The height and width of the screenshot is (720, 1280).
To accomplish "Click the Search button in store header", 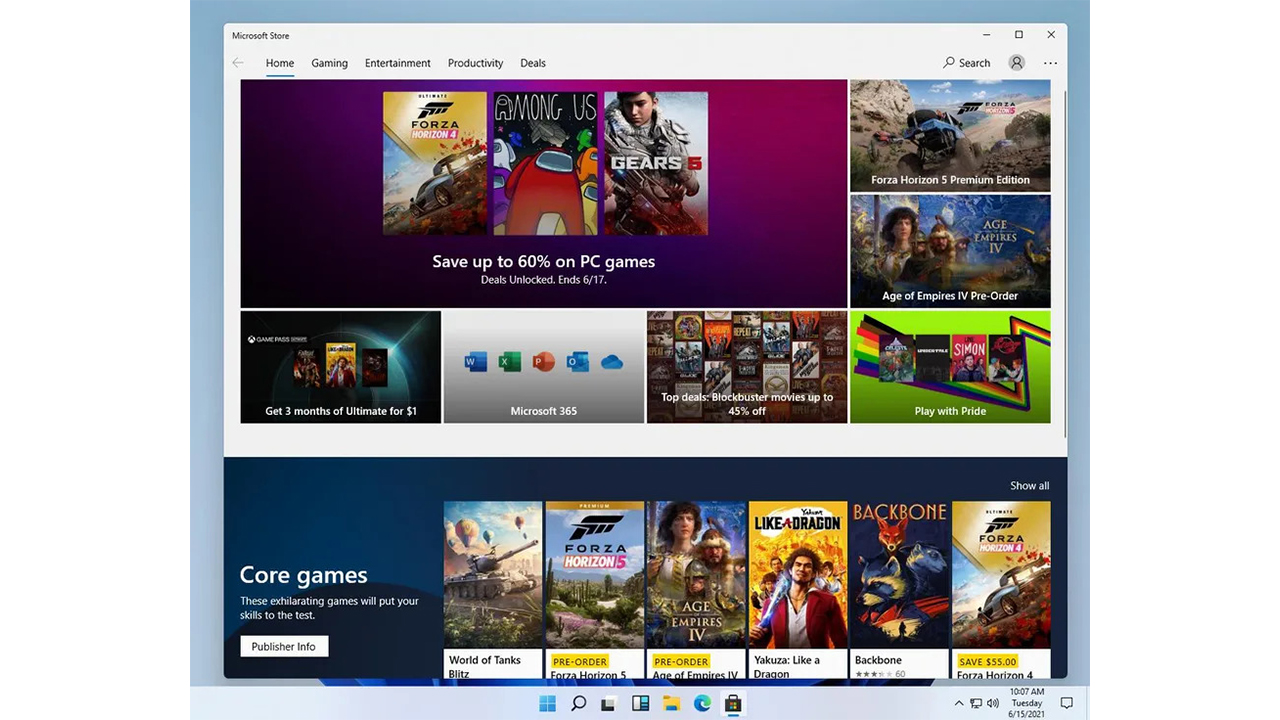I will pos(966,63).
